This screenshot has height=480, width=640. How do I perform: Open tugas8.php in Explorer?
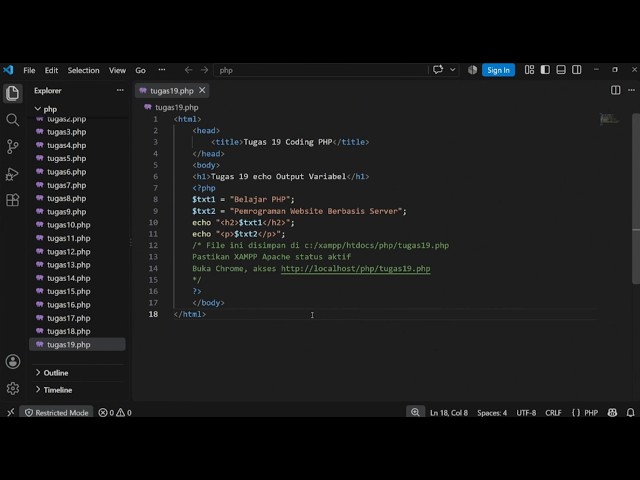pos(67,198)
